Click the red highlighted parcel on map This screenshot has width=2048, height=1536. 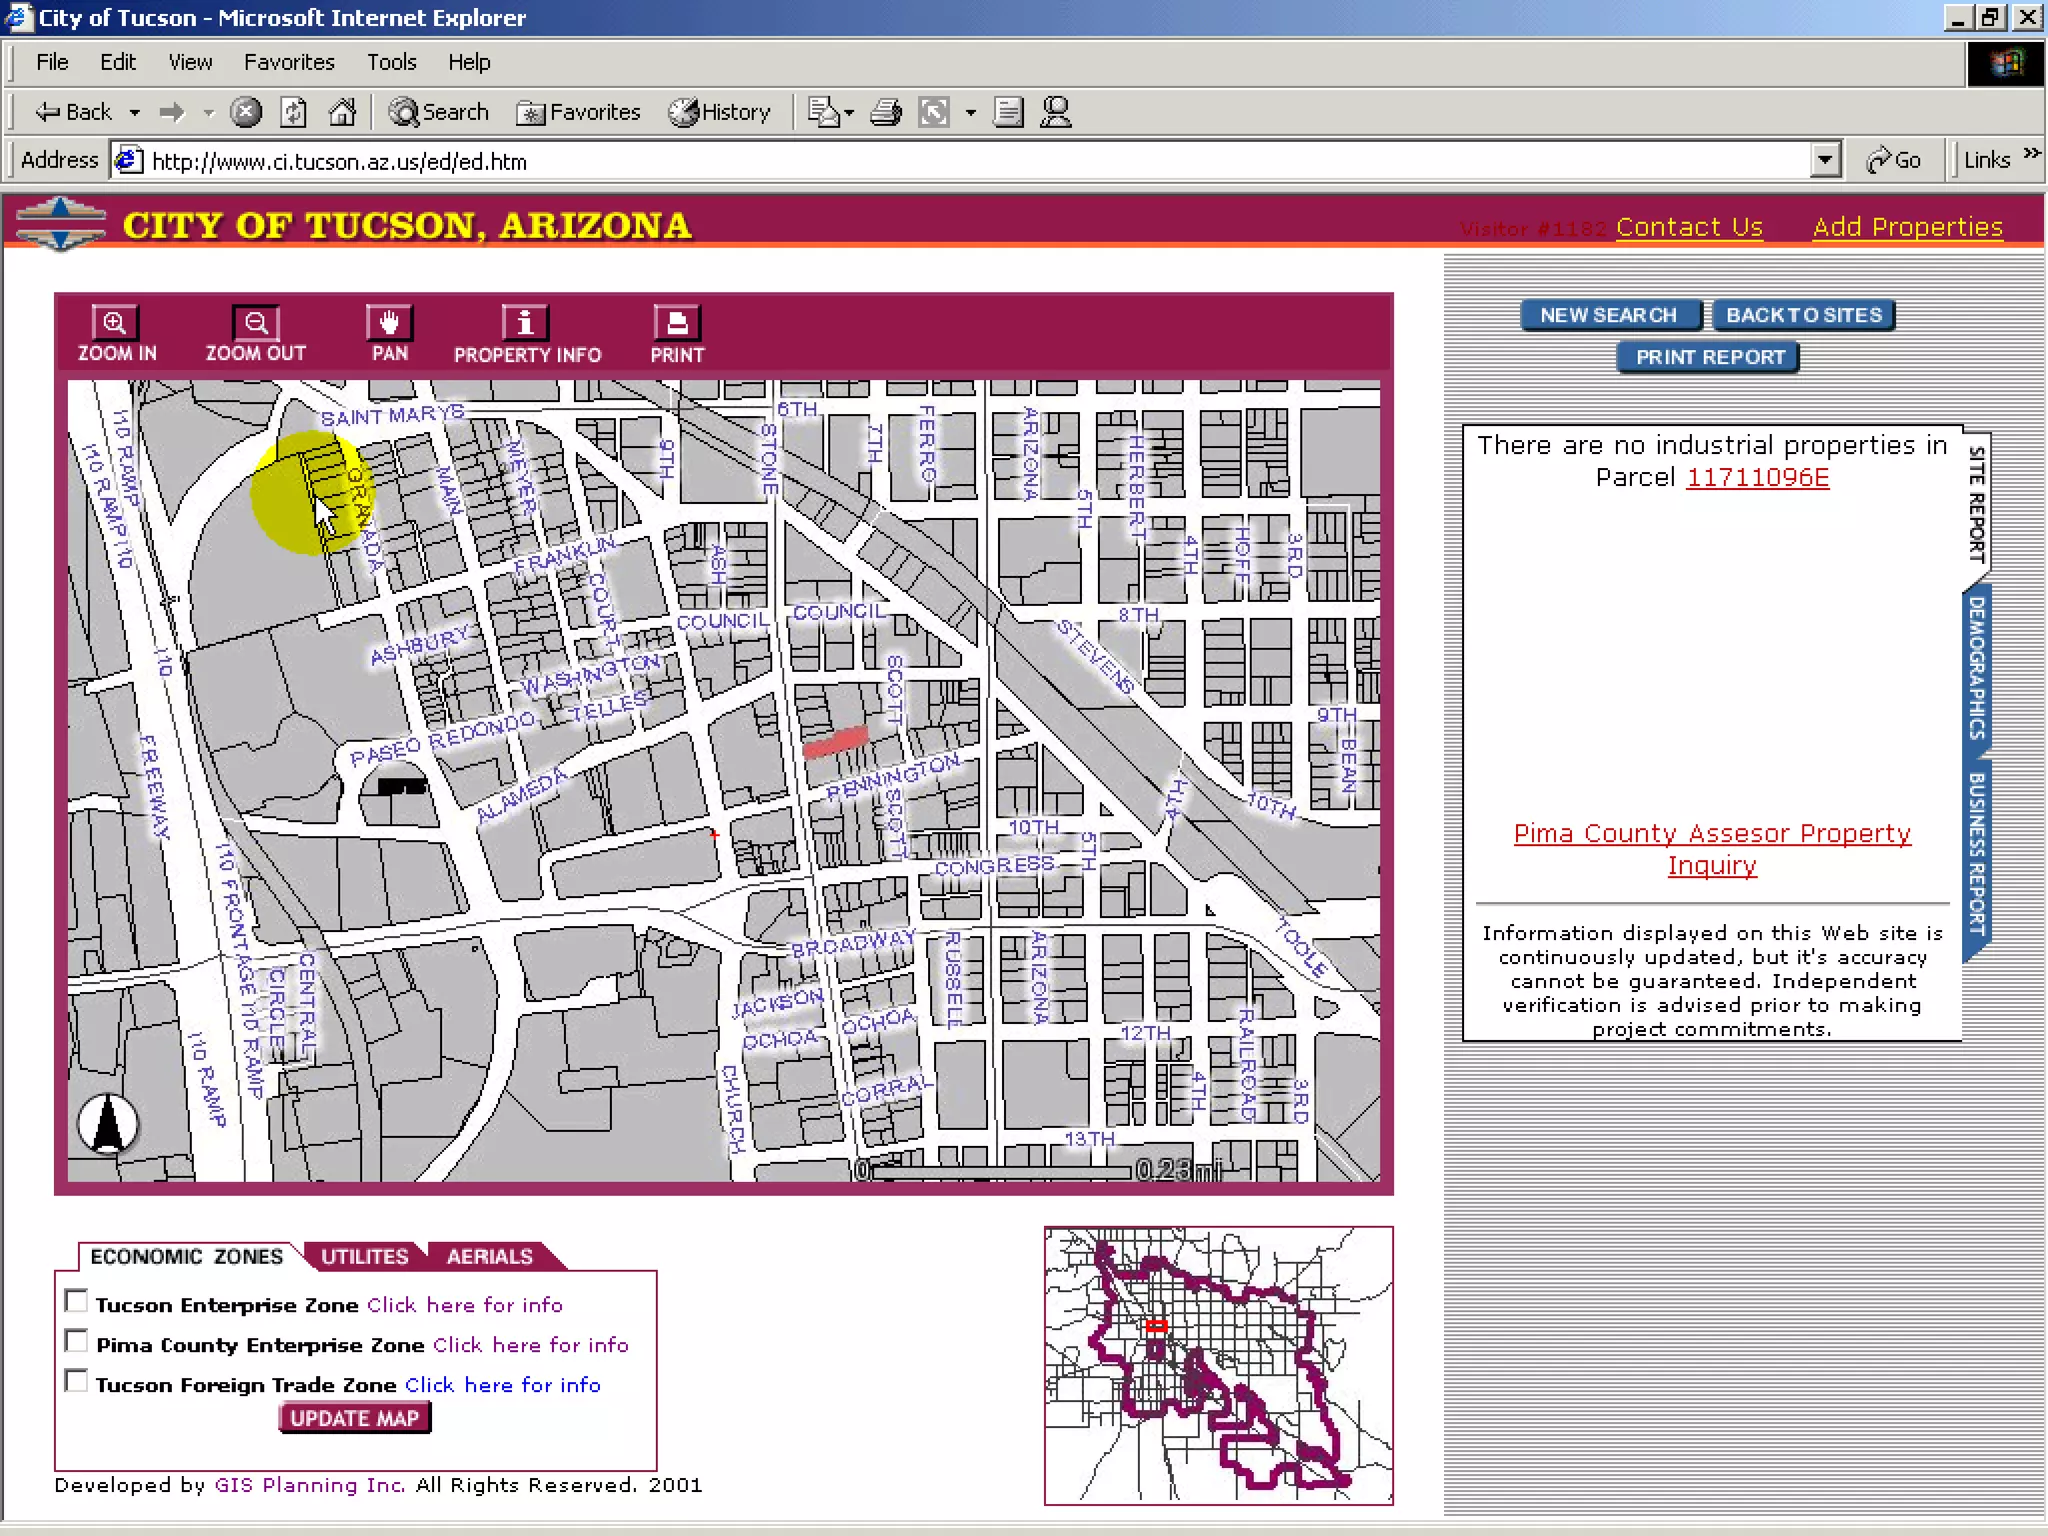tap(835, 743)
